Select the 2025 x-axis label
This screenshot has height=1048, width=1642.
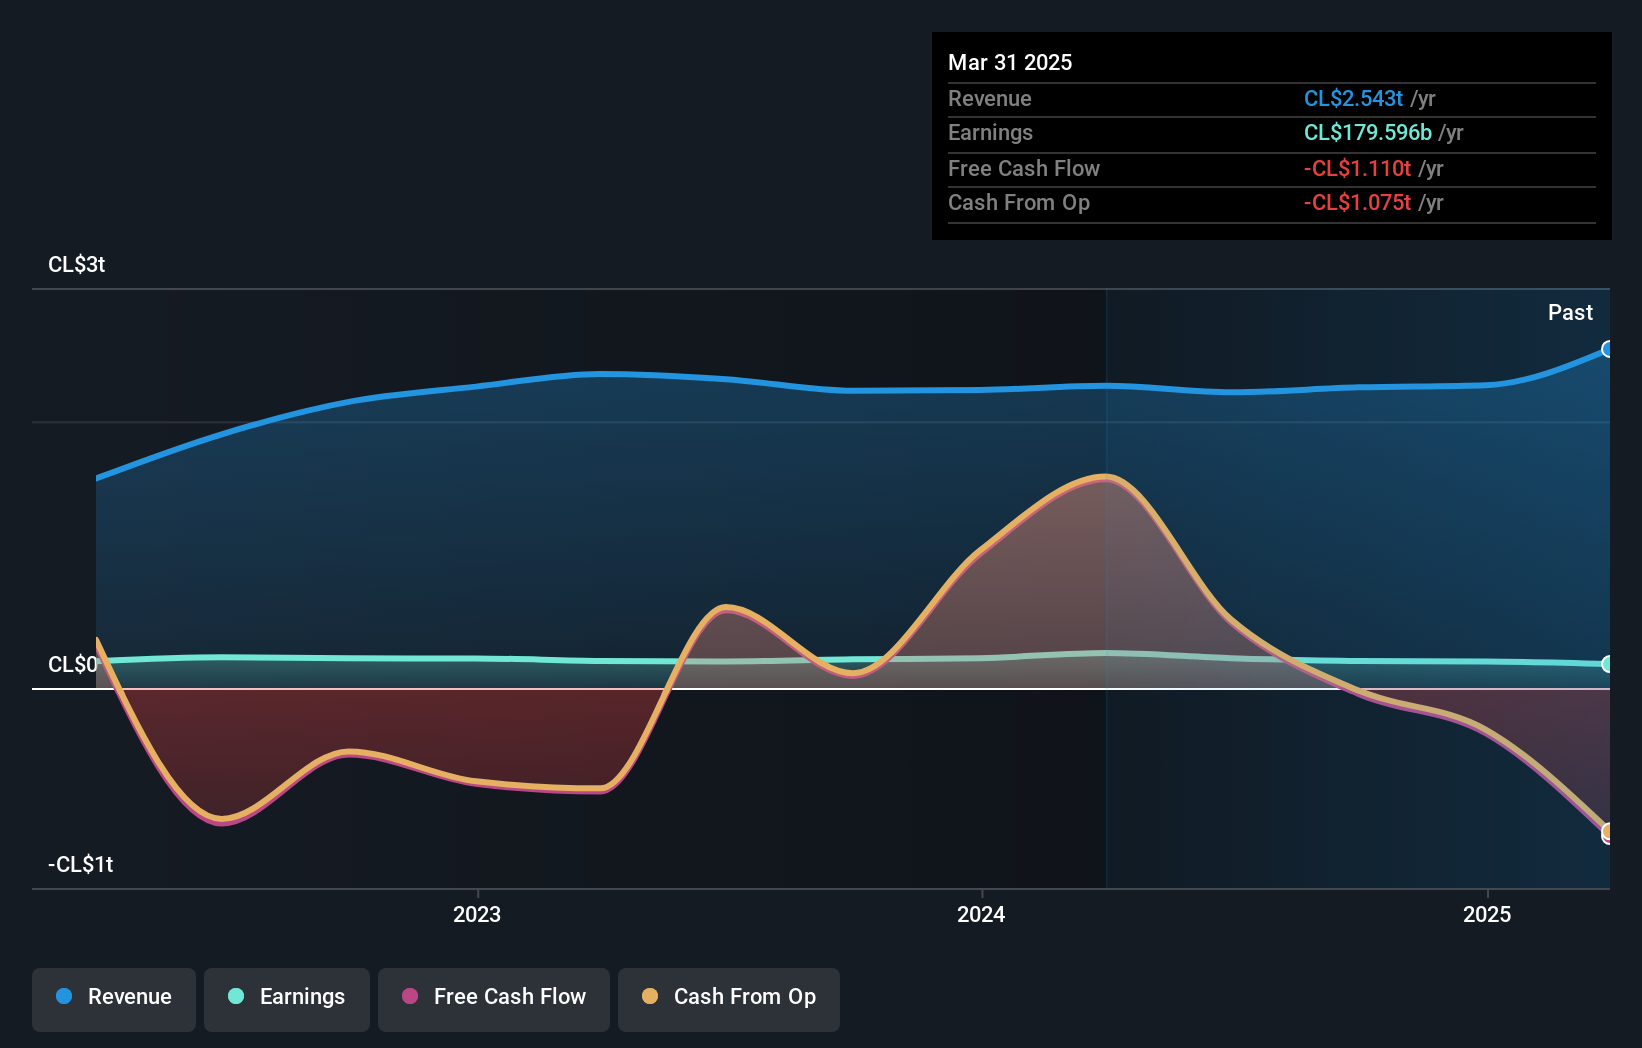(1487, 914)
